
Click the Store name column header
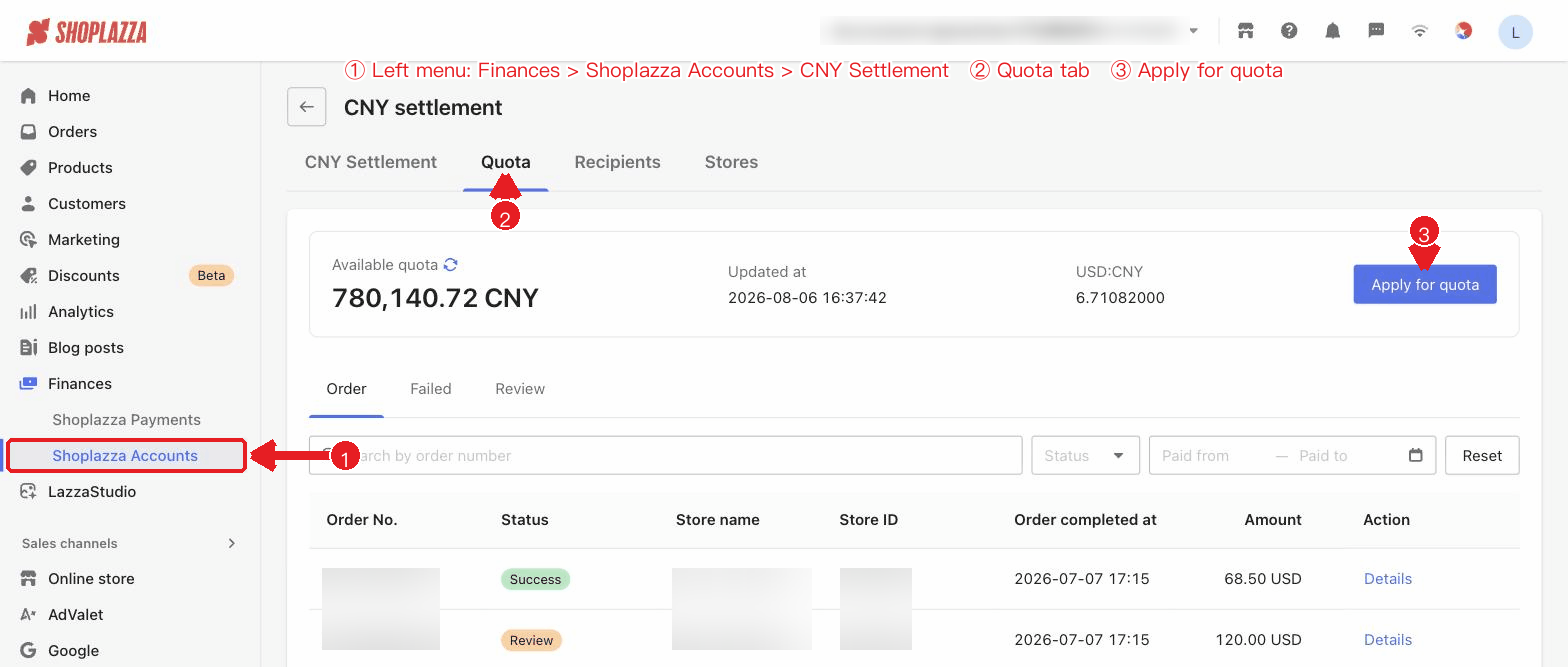click(x=718, y=520)
